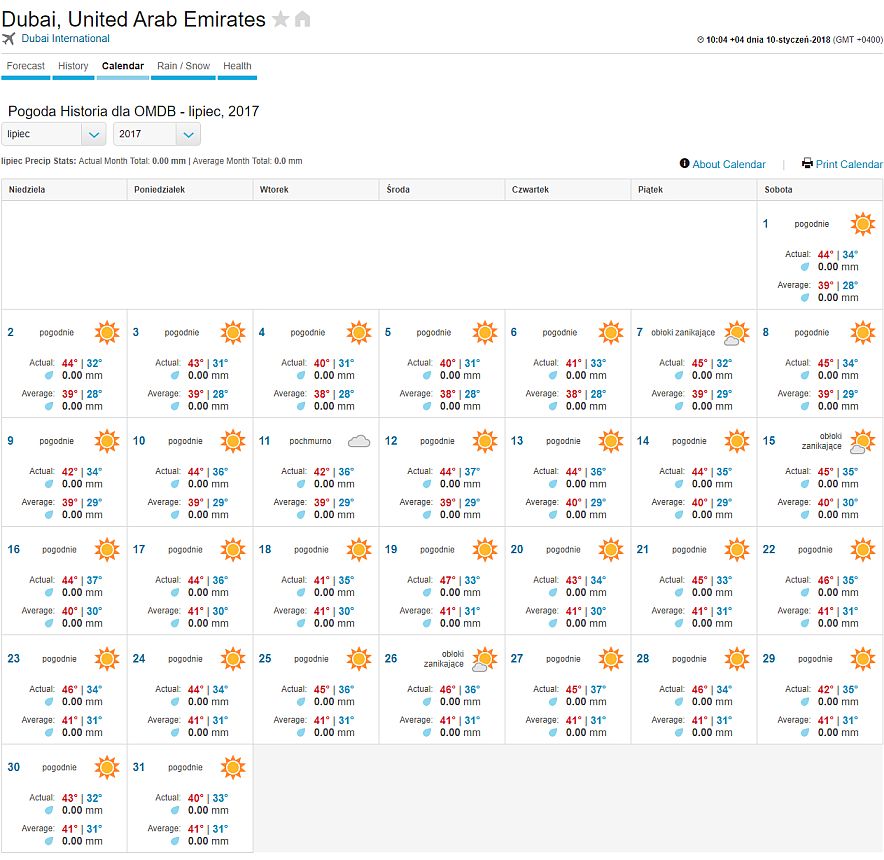Screen dimensions: 884x860
Task: Click the average precipitation drop icon on day 16
Action: pyautogui.click(x=49, y=623)
